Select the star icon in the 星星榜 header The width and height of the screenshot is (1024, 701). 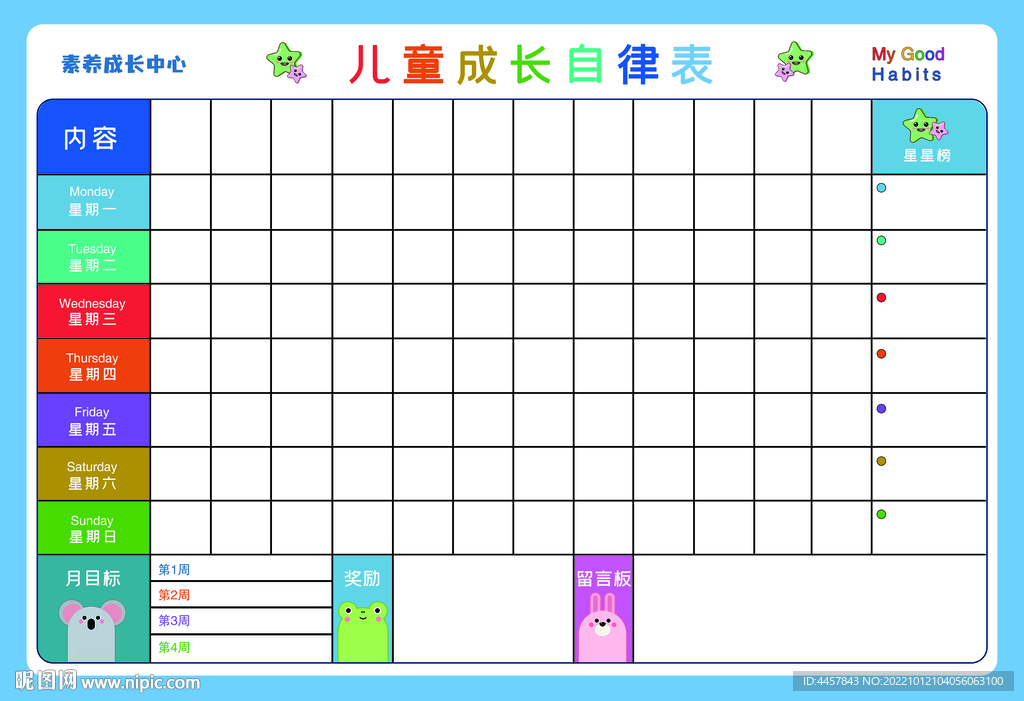coord(925,126)
